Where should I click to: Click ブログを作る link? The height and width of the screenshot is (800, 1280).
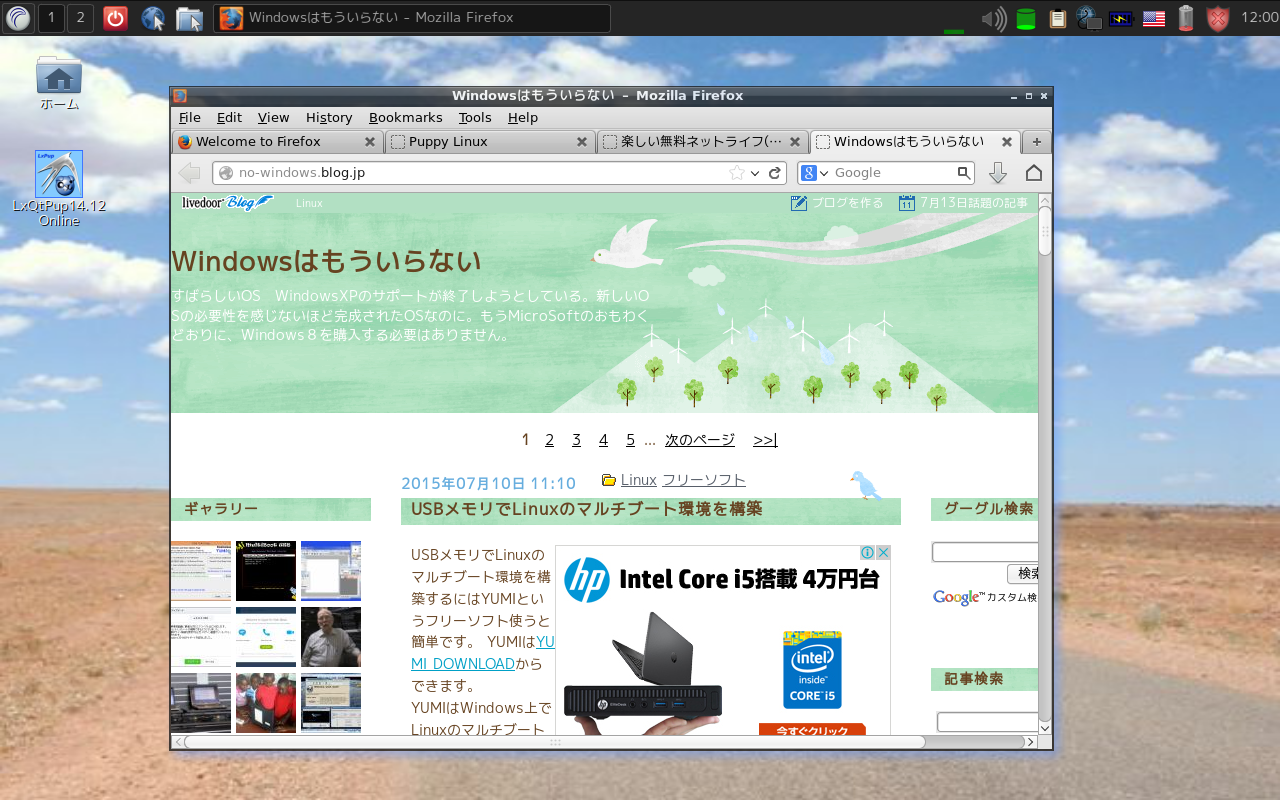point(837,203)
